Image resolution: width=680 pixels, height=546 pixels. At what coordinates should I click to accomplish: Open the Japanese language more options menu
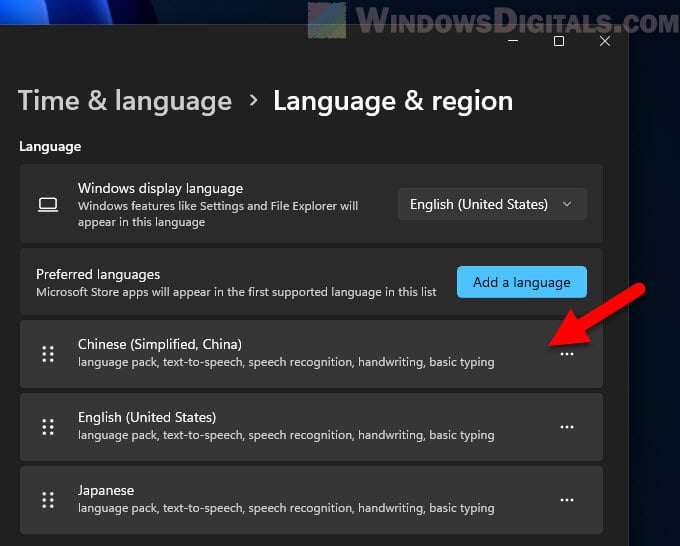pos(566,500)
